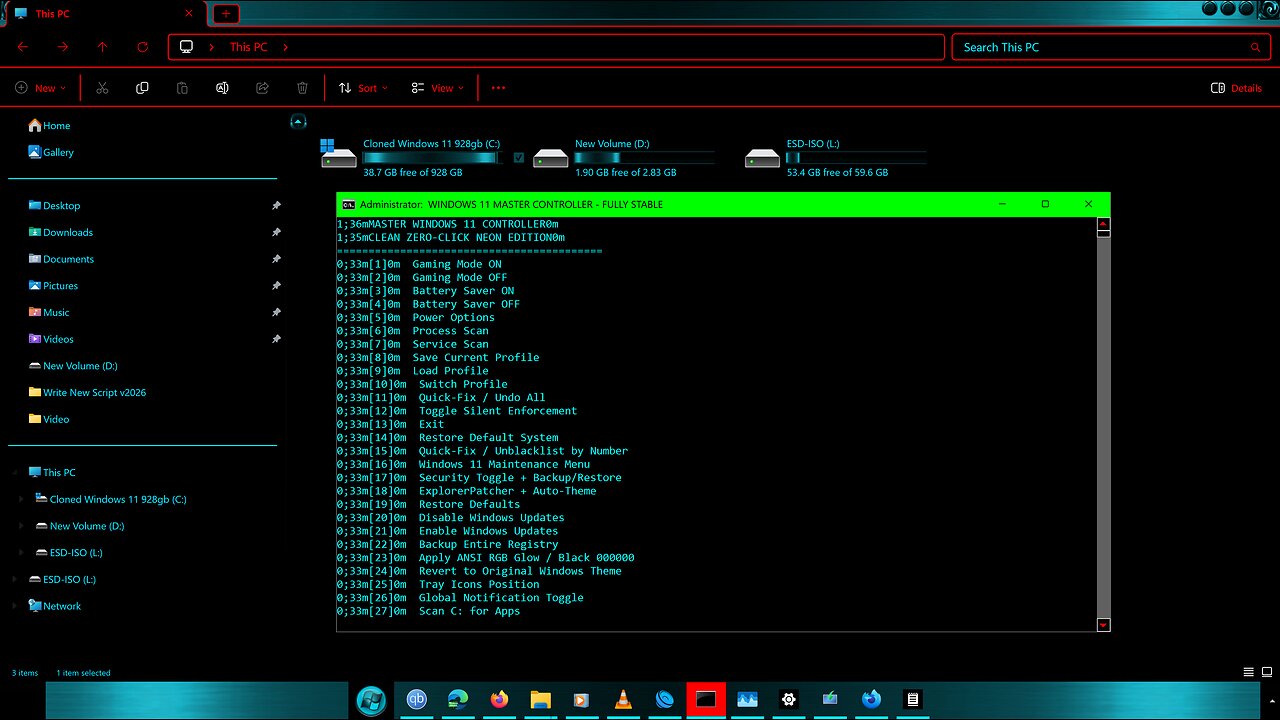Click the '[16] Windows 11 Maintenance Menu' line
Viewport: 1280px width, 720px height.
(x=463, y=464)
